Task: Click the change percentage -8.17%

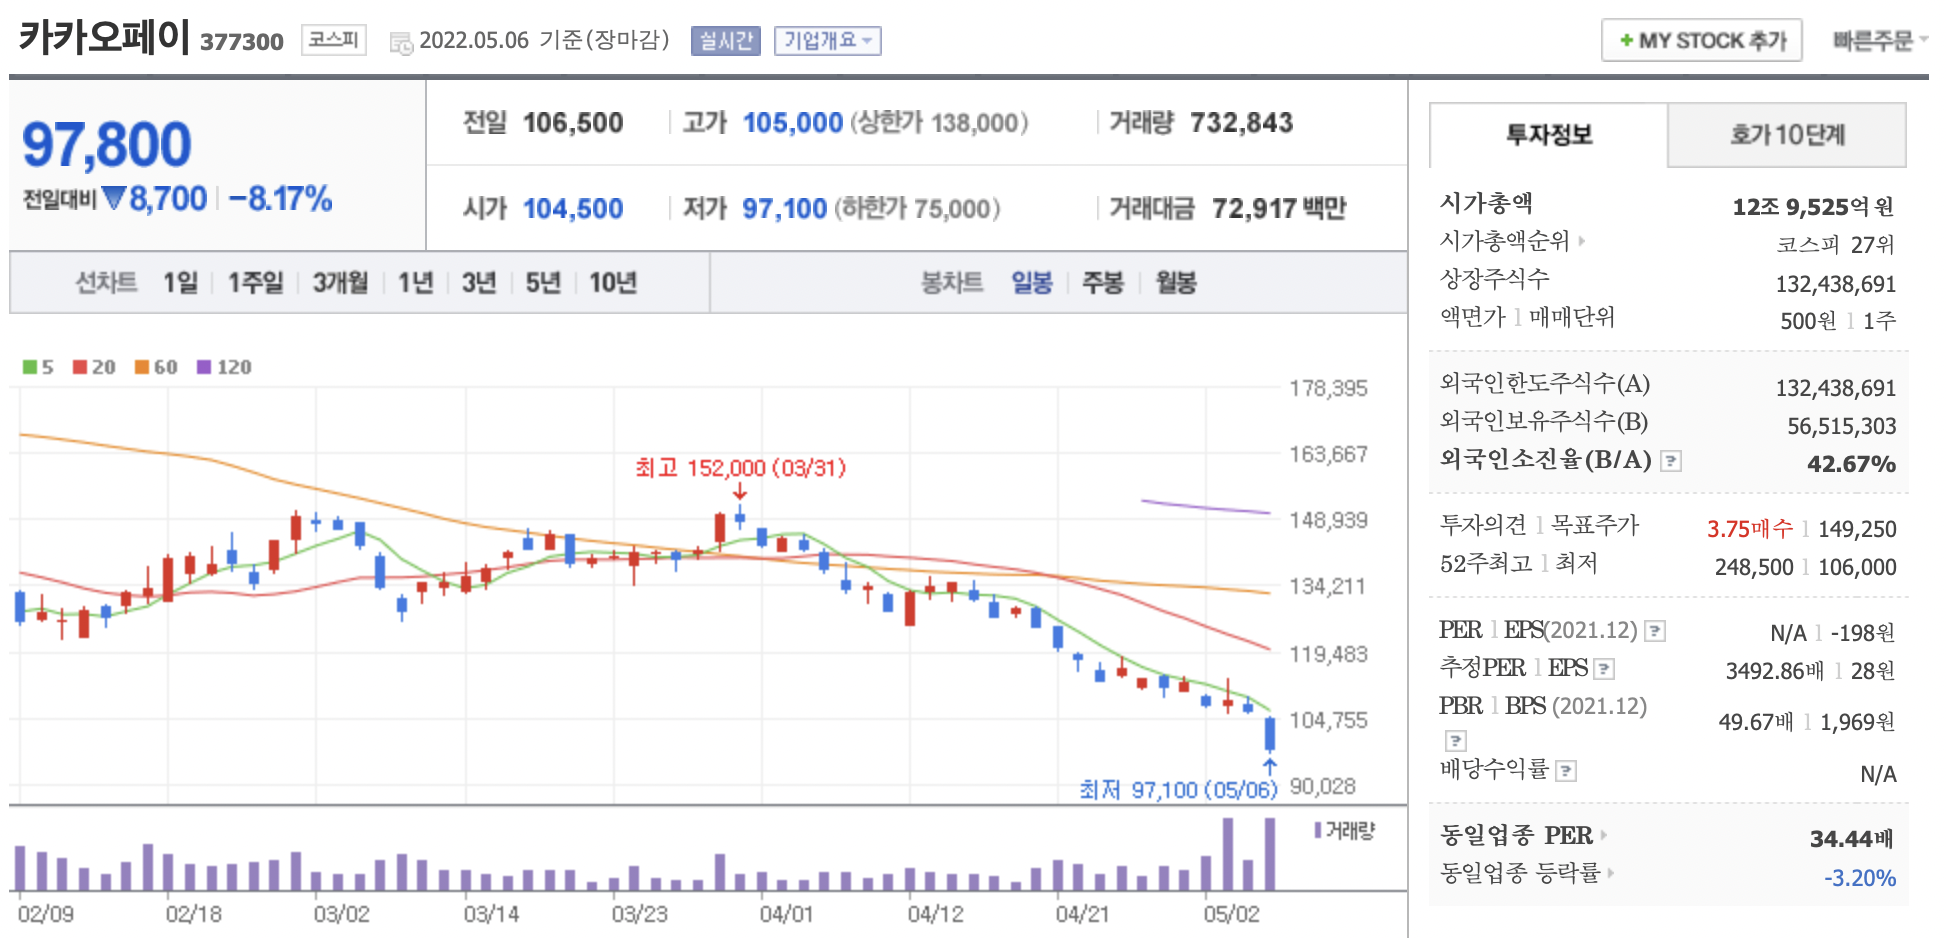Action: click(280, 199)
